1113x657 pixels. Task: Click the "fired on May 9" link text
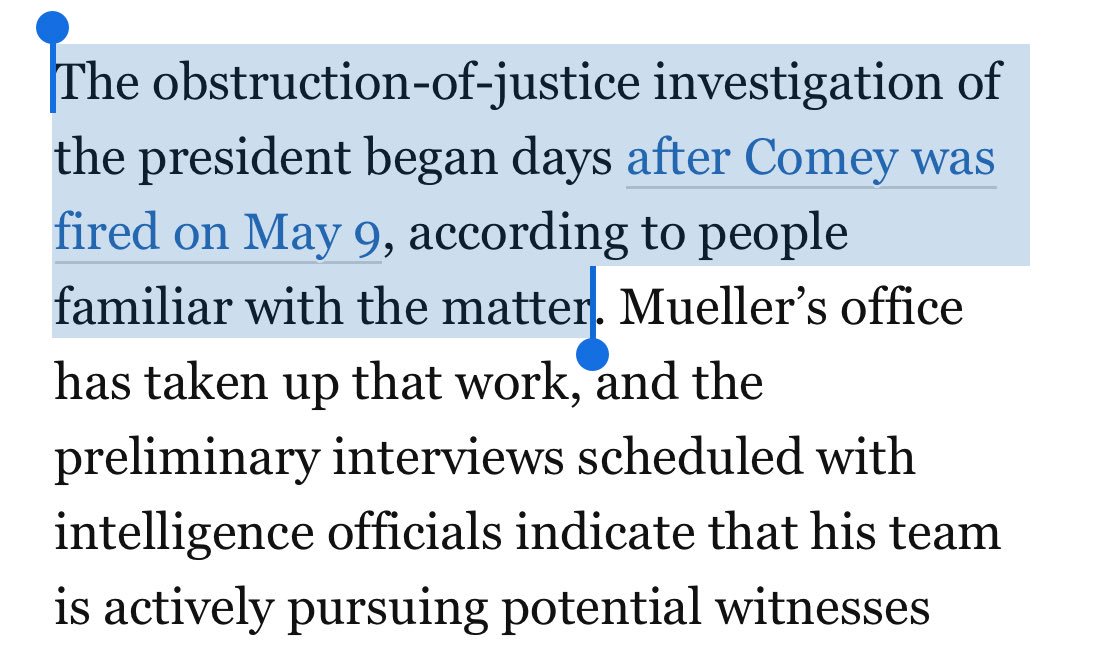(217, 235)
